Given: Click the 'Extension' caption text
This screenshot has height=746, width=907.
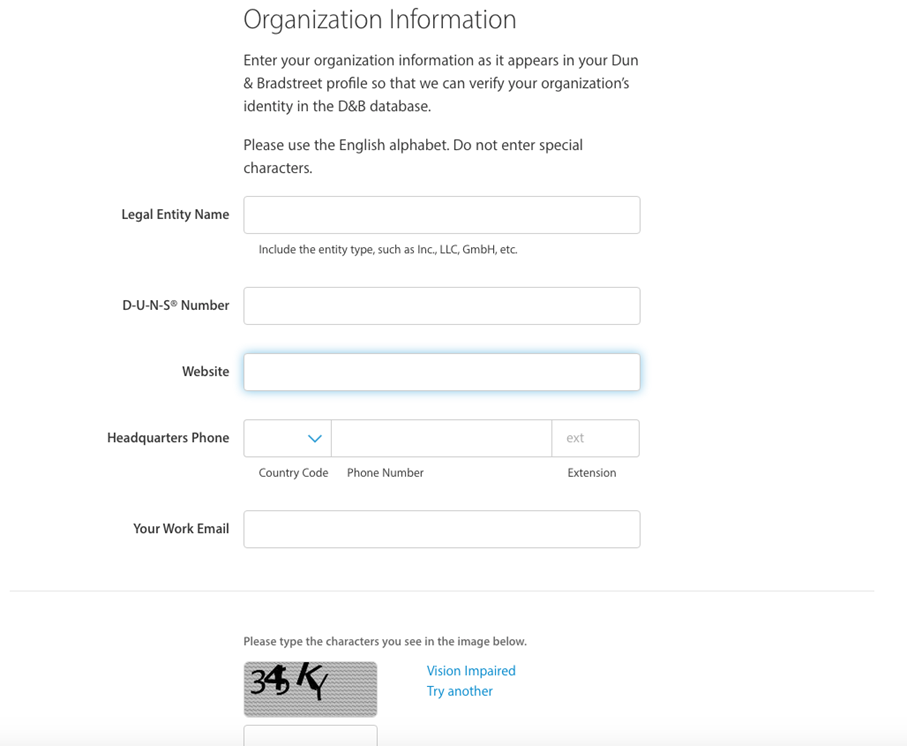Looking at the screenshot, I should [591, 473].
